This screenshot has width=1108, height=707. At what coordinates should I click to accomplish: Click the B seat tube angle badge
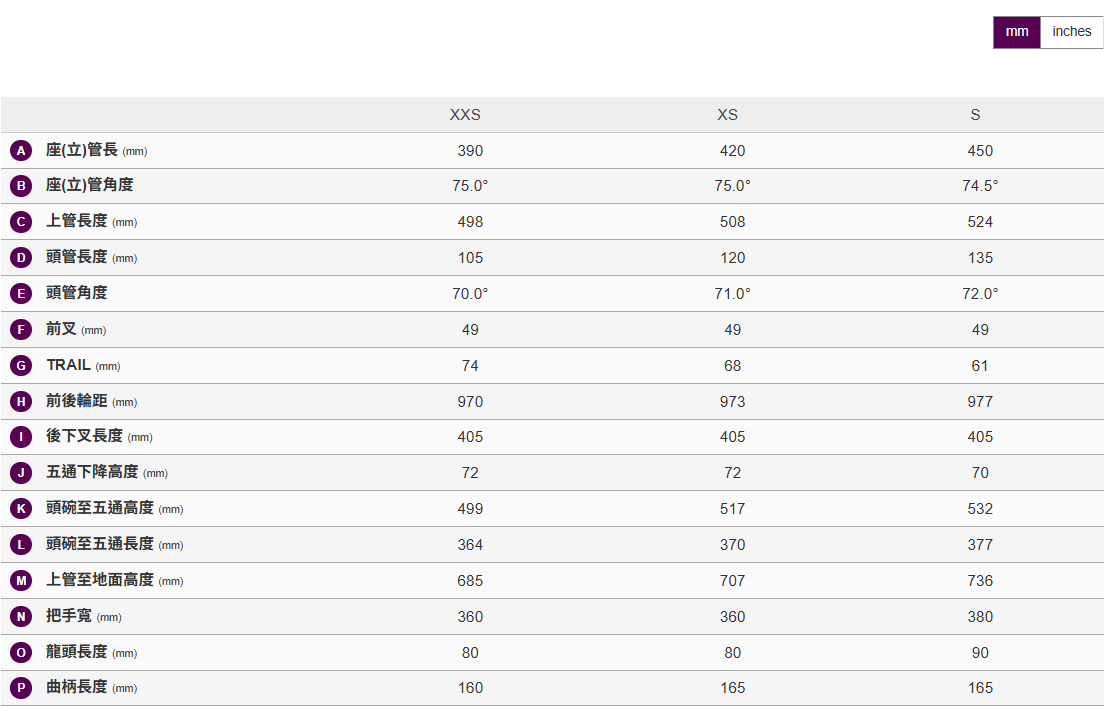click(x=21, y=186)
